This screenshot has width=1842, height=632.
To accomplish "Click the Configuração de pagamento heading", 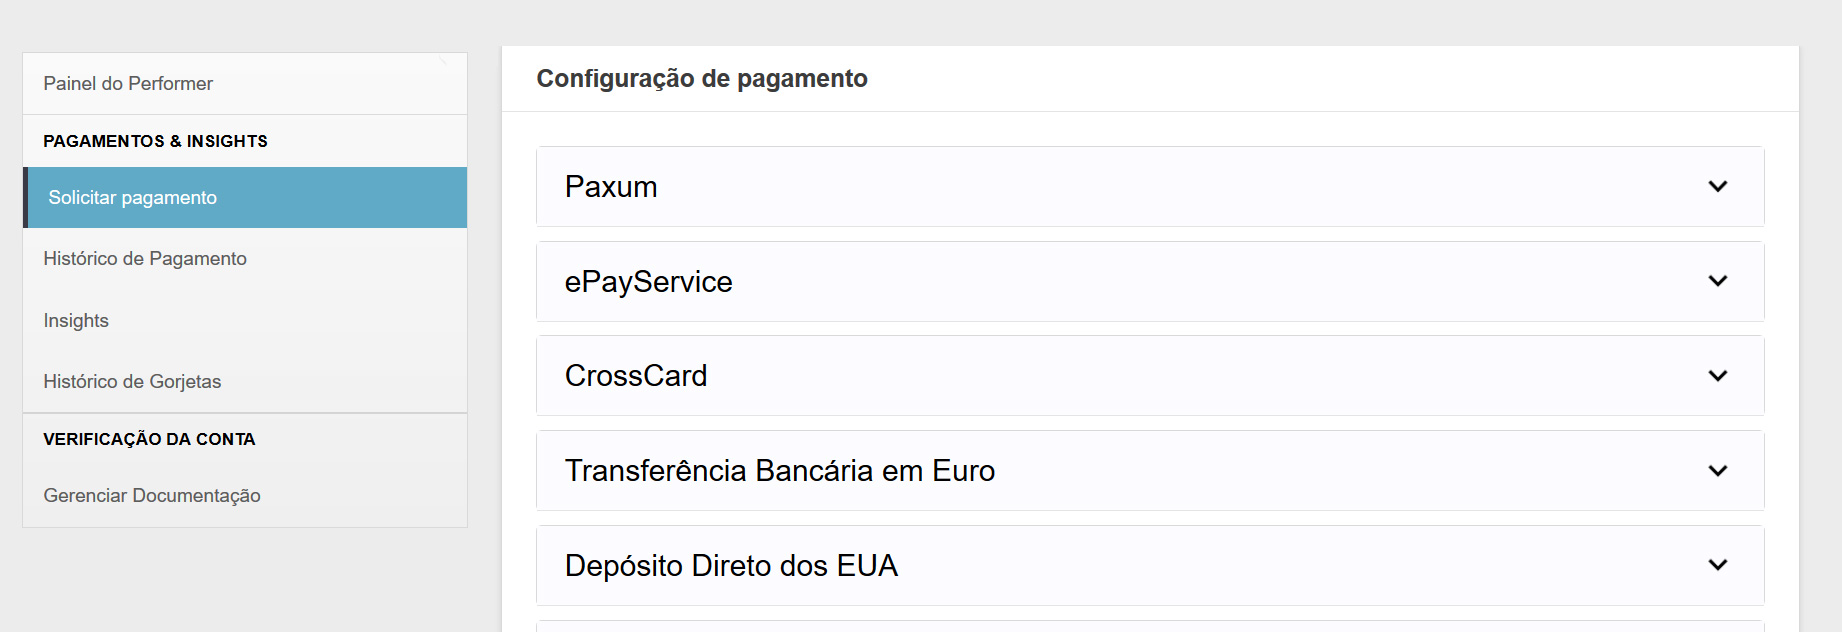I will click(x=702, y=79).
